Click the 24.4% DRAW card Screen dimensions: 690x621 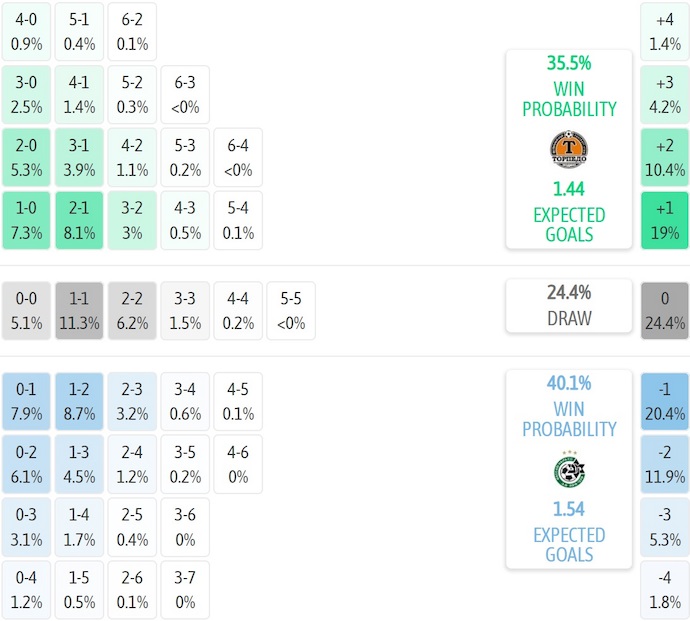click(x=569, y=306)
